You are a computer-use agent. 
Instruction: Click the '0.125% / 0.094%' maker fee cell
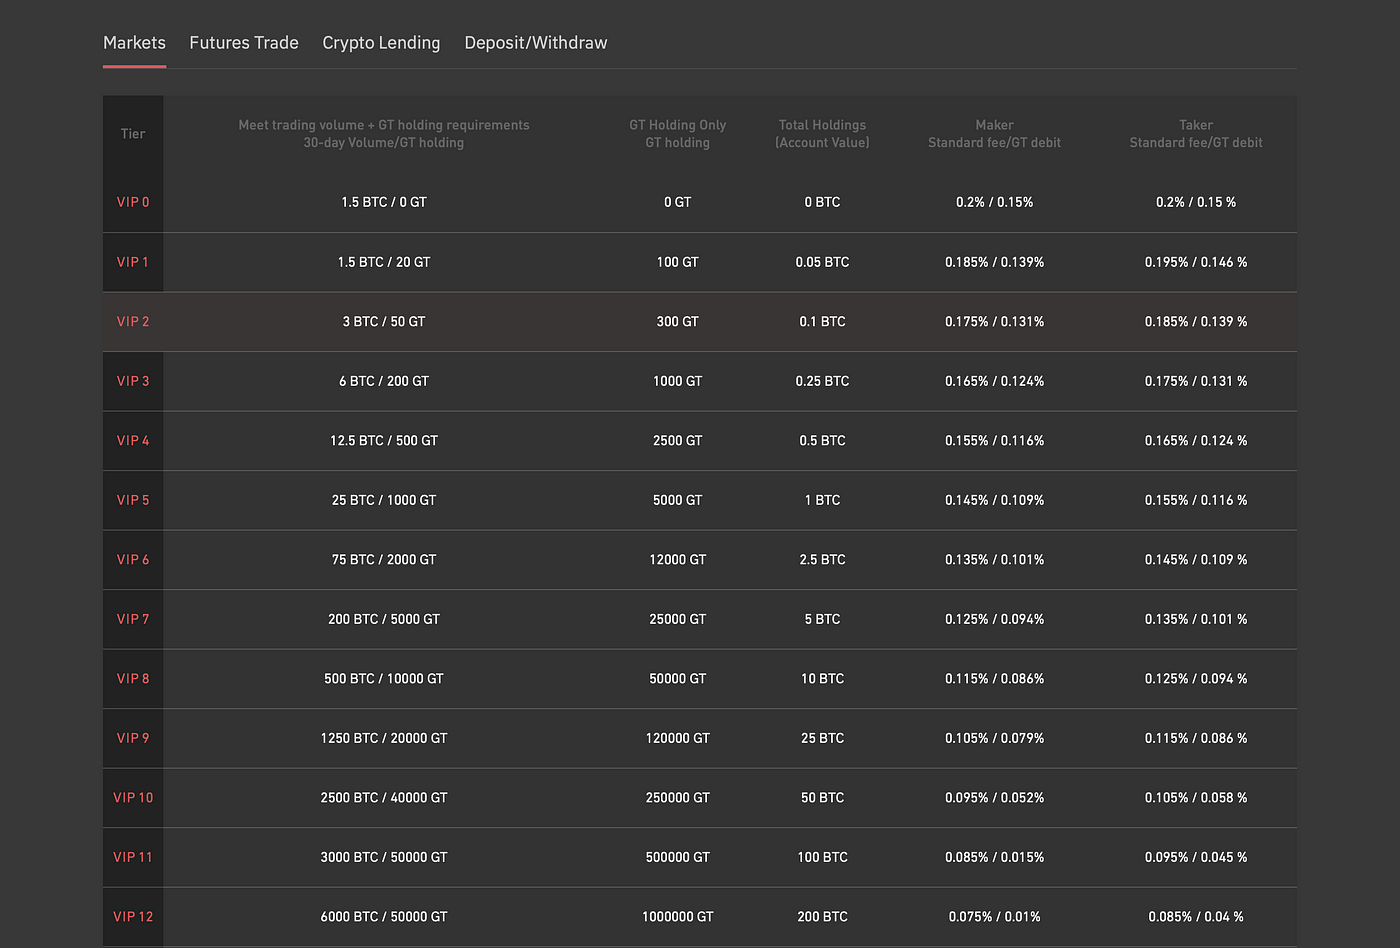[x=995, y=619]
